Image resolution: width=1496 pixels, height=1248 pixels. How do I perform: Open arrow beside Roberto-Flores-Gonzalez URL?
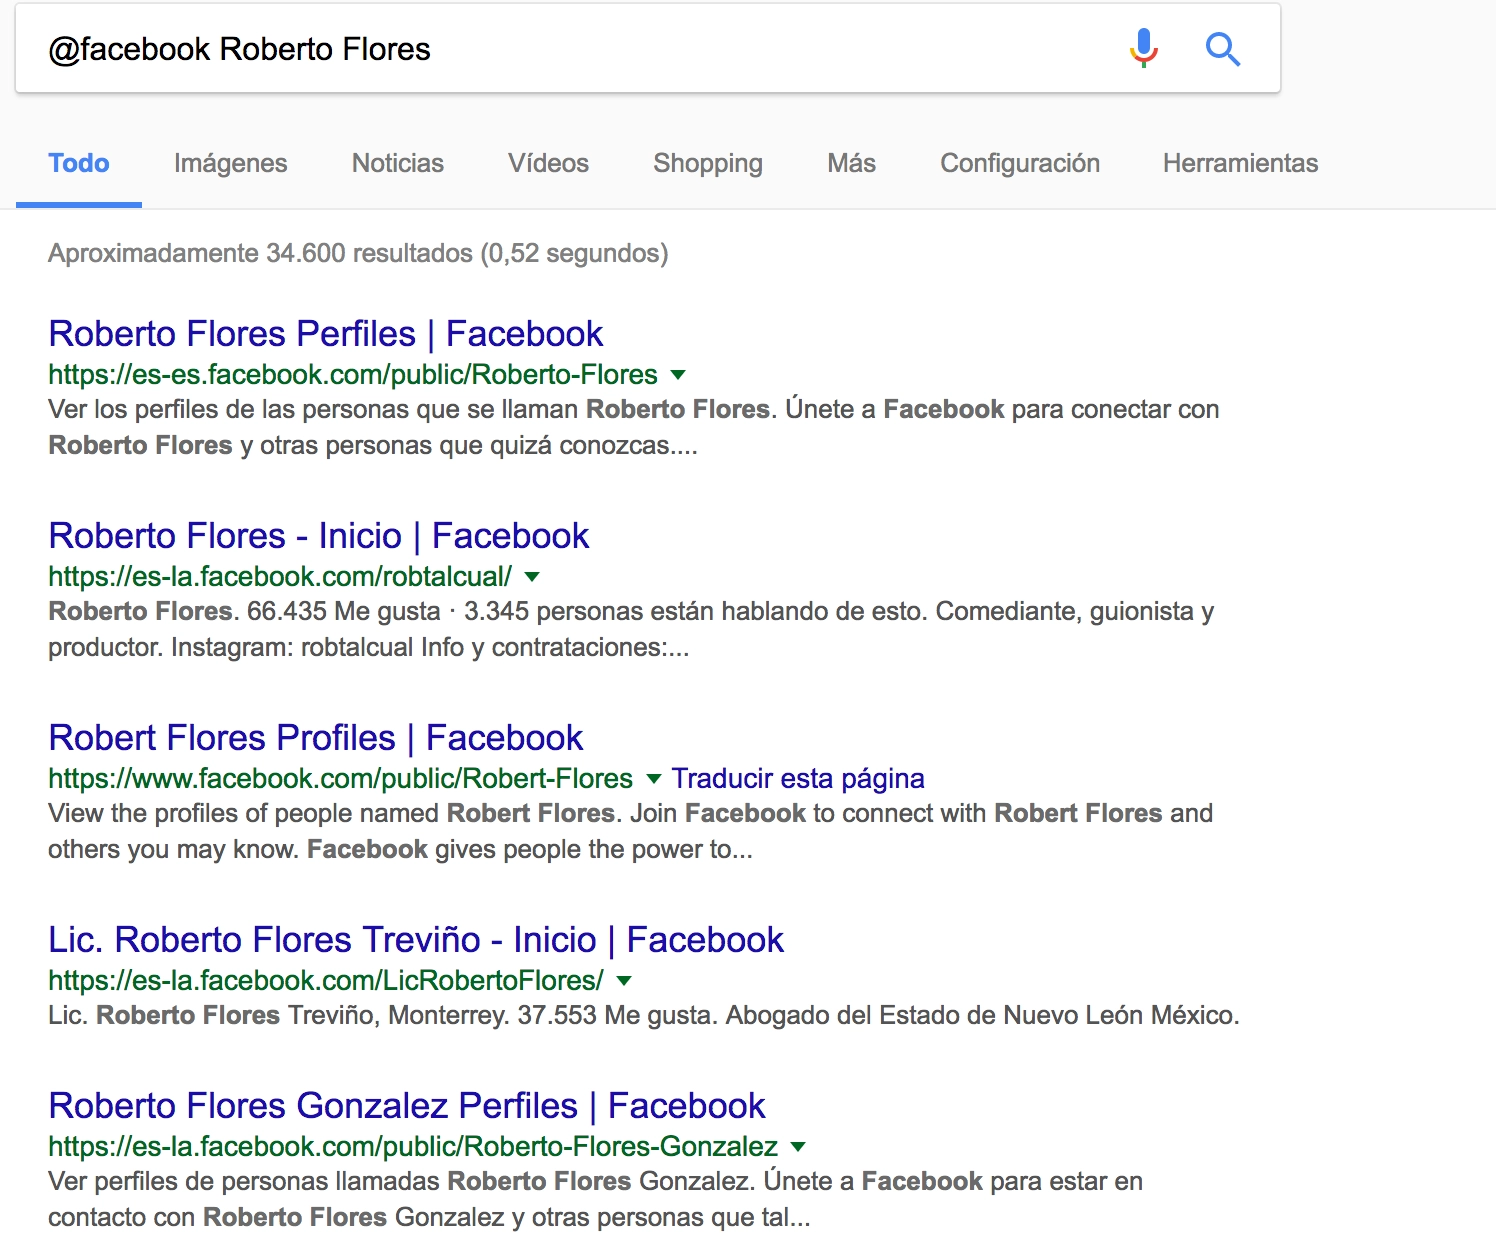(x=798, y=1147)
